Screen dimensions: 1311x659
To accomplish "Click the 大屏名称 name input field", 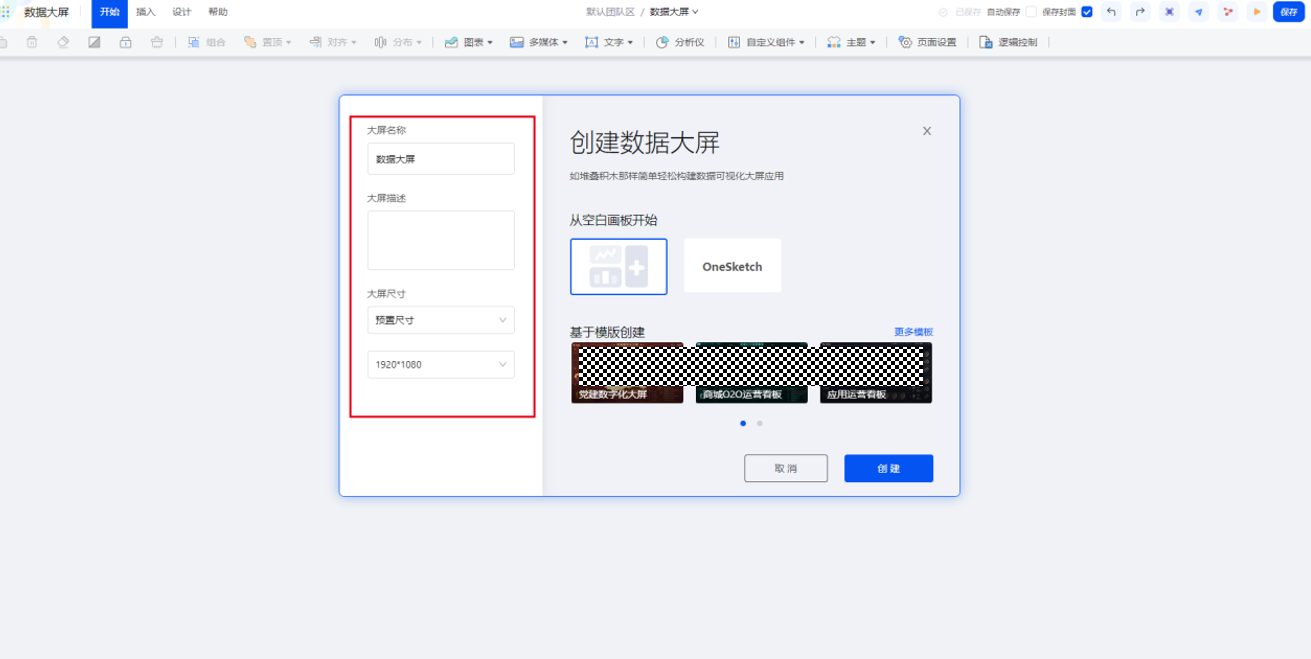I will pos(441,159).
